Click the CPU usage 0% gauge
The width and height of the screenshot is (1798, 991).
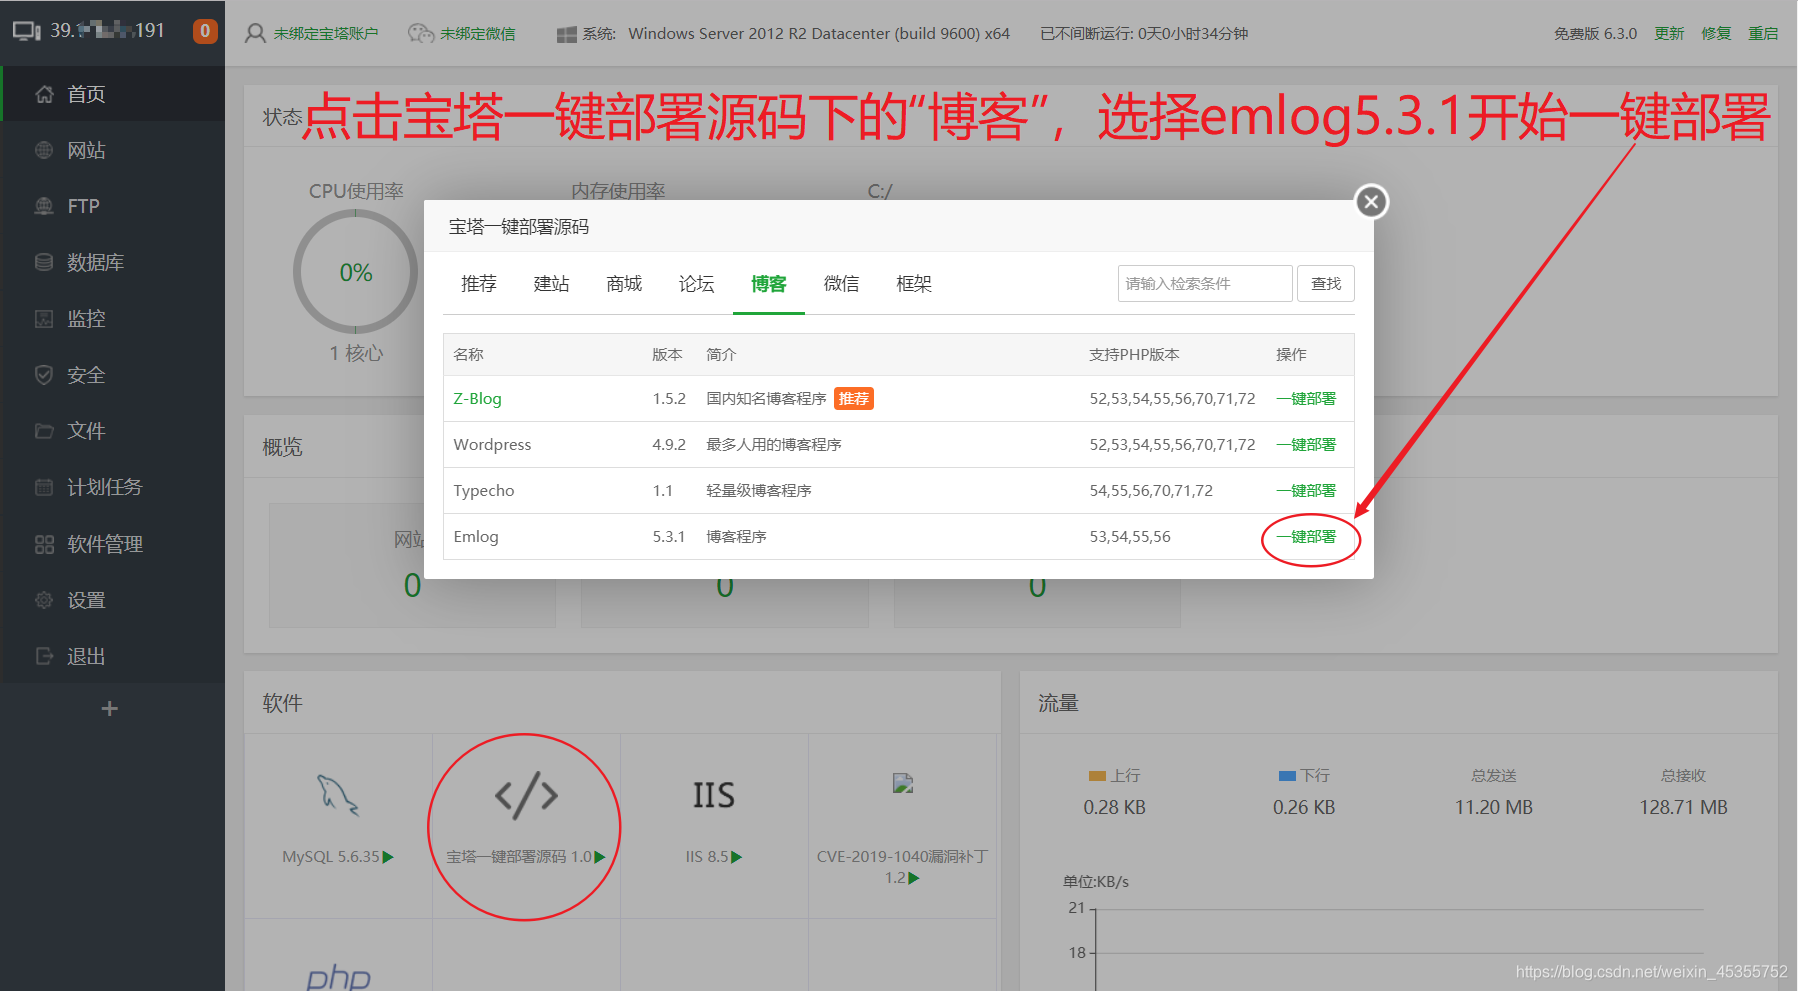coord(356,272)
